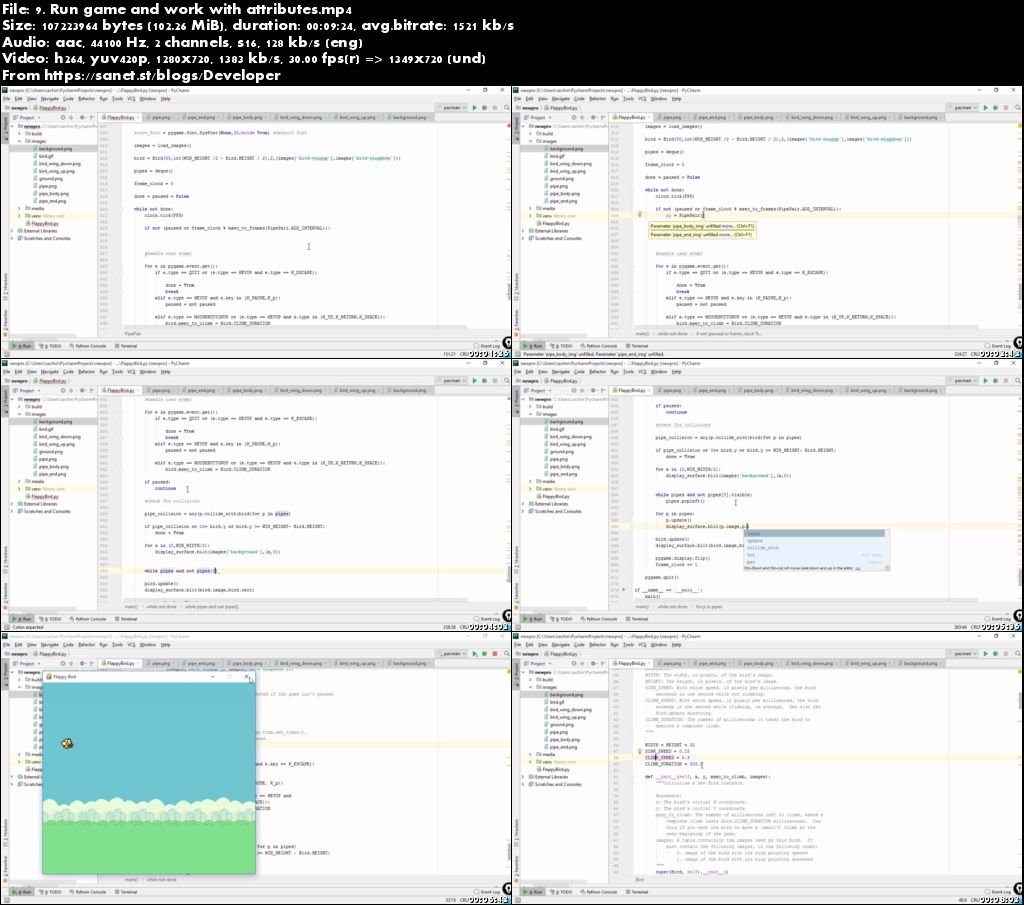Switch to bird_wing_down.png tab in Bird docstring frame

point(811,663)
